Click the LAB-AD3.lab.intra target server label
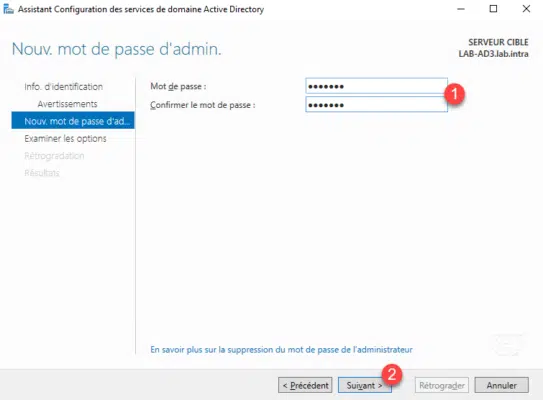Screen dimensions: 543x400 (493, 54)
